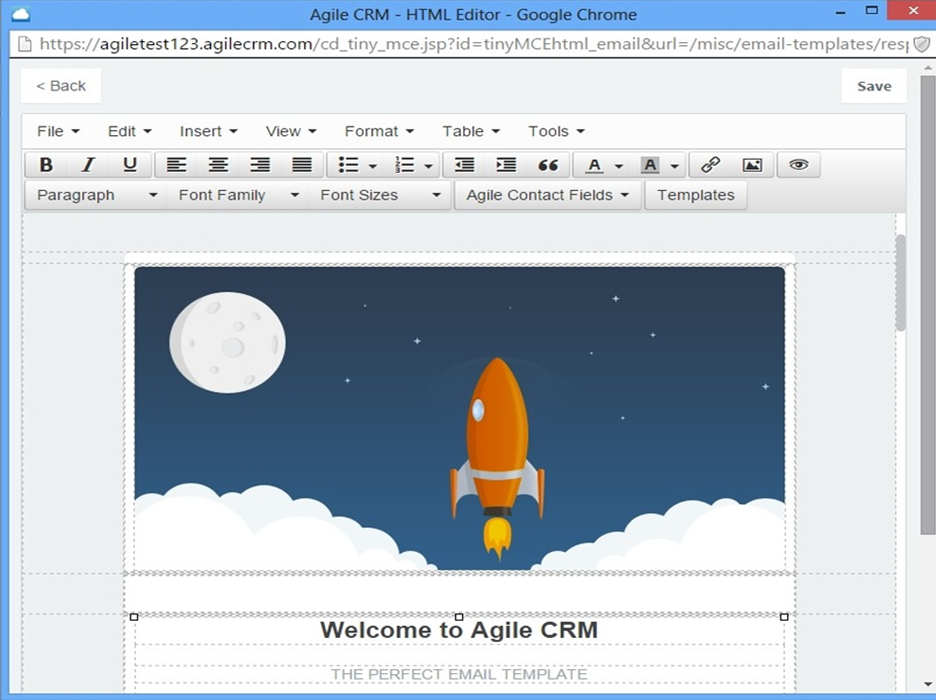Align text left
The height and width of the screenshot is (700, 936).
(176, 165)
